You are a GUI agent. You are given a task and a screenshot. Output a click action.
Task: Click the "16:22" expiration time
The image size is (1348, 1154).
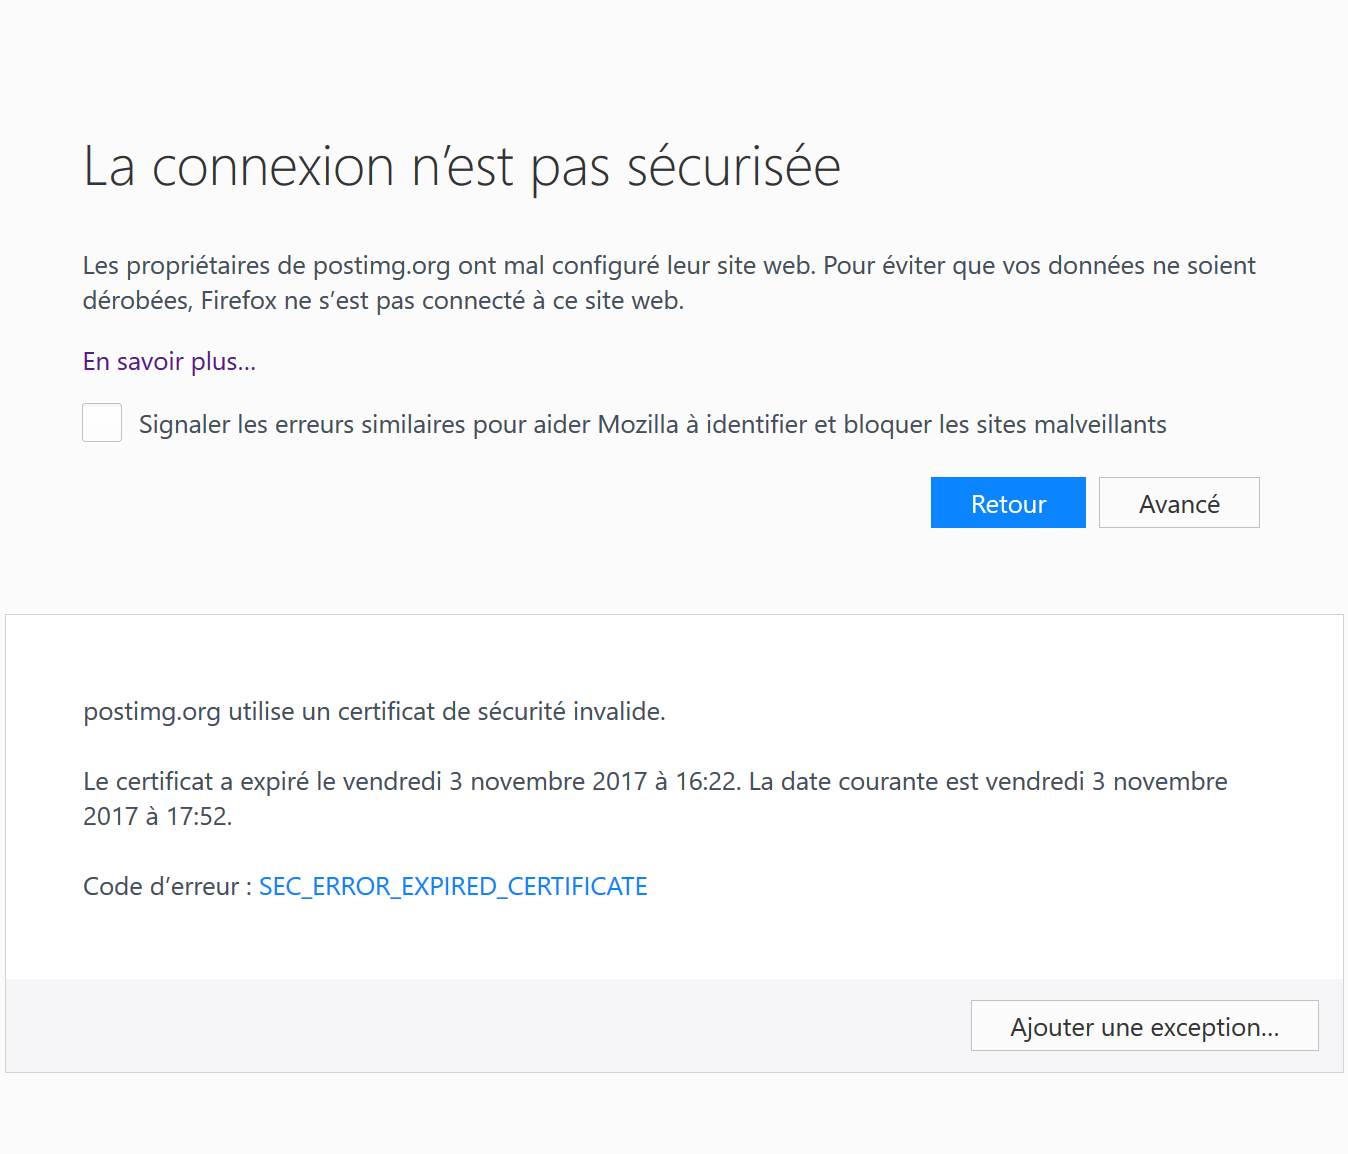pyautogui.click(x=707, y=782)
